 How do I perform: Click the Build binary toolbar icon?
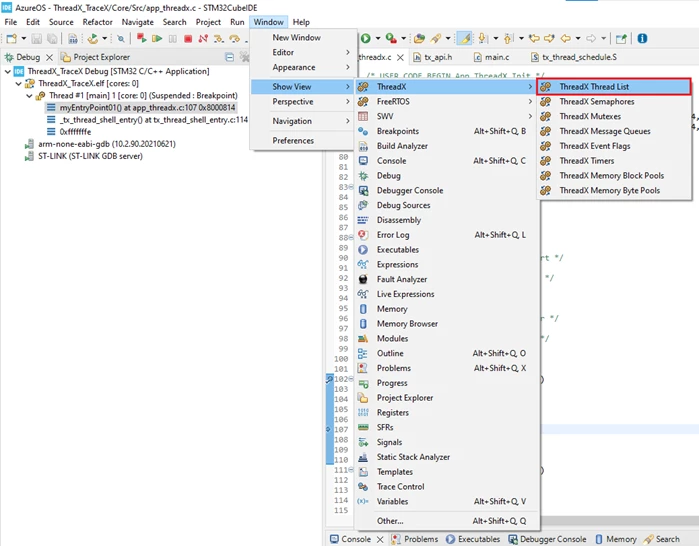[72, 39]
